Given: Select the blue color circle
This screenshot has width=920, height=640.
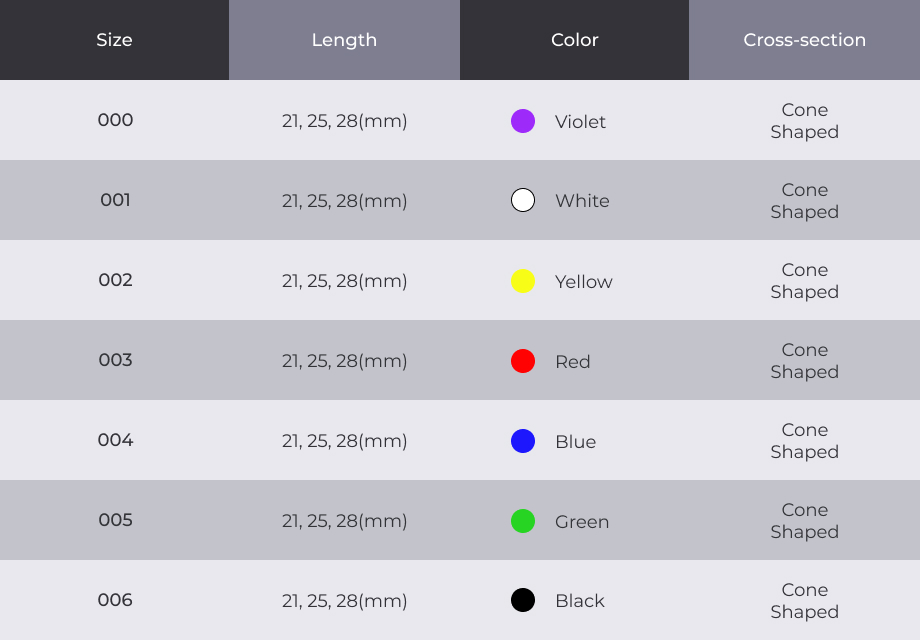Looking at the screenshot, I should [x=523, y=441].
